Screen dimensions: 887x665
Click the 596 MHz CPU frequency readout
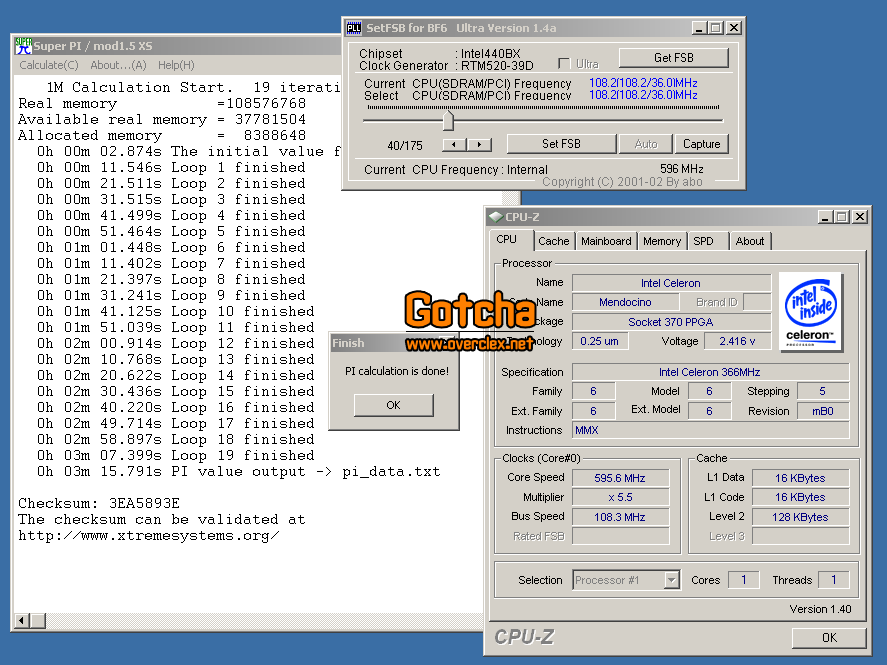pos(682,169)
